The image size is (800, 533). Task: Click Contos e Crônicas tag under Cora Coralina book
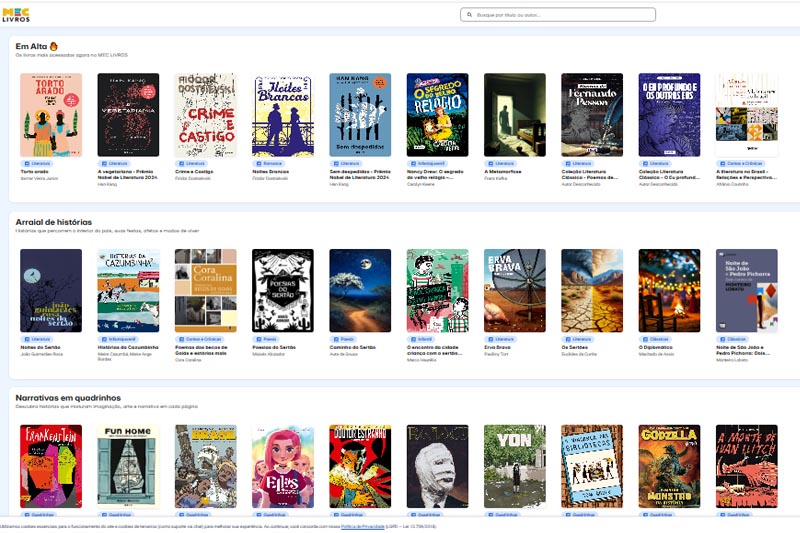199,339
